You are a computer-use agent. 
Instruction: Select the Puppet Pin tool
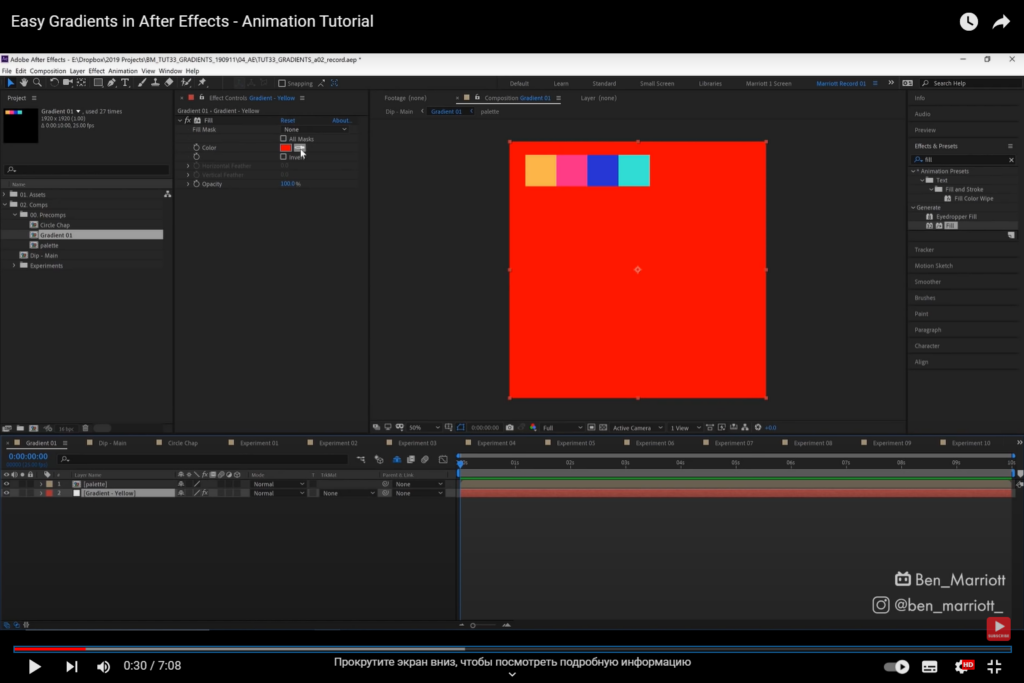coord(202,83)
